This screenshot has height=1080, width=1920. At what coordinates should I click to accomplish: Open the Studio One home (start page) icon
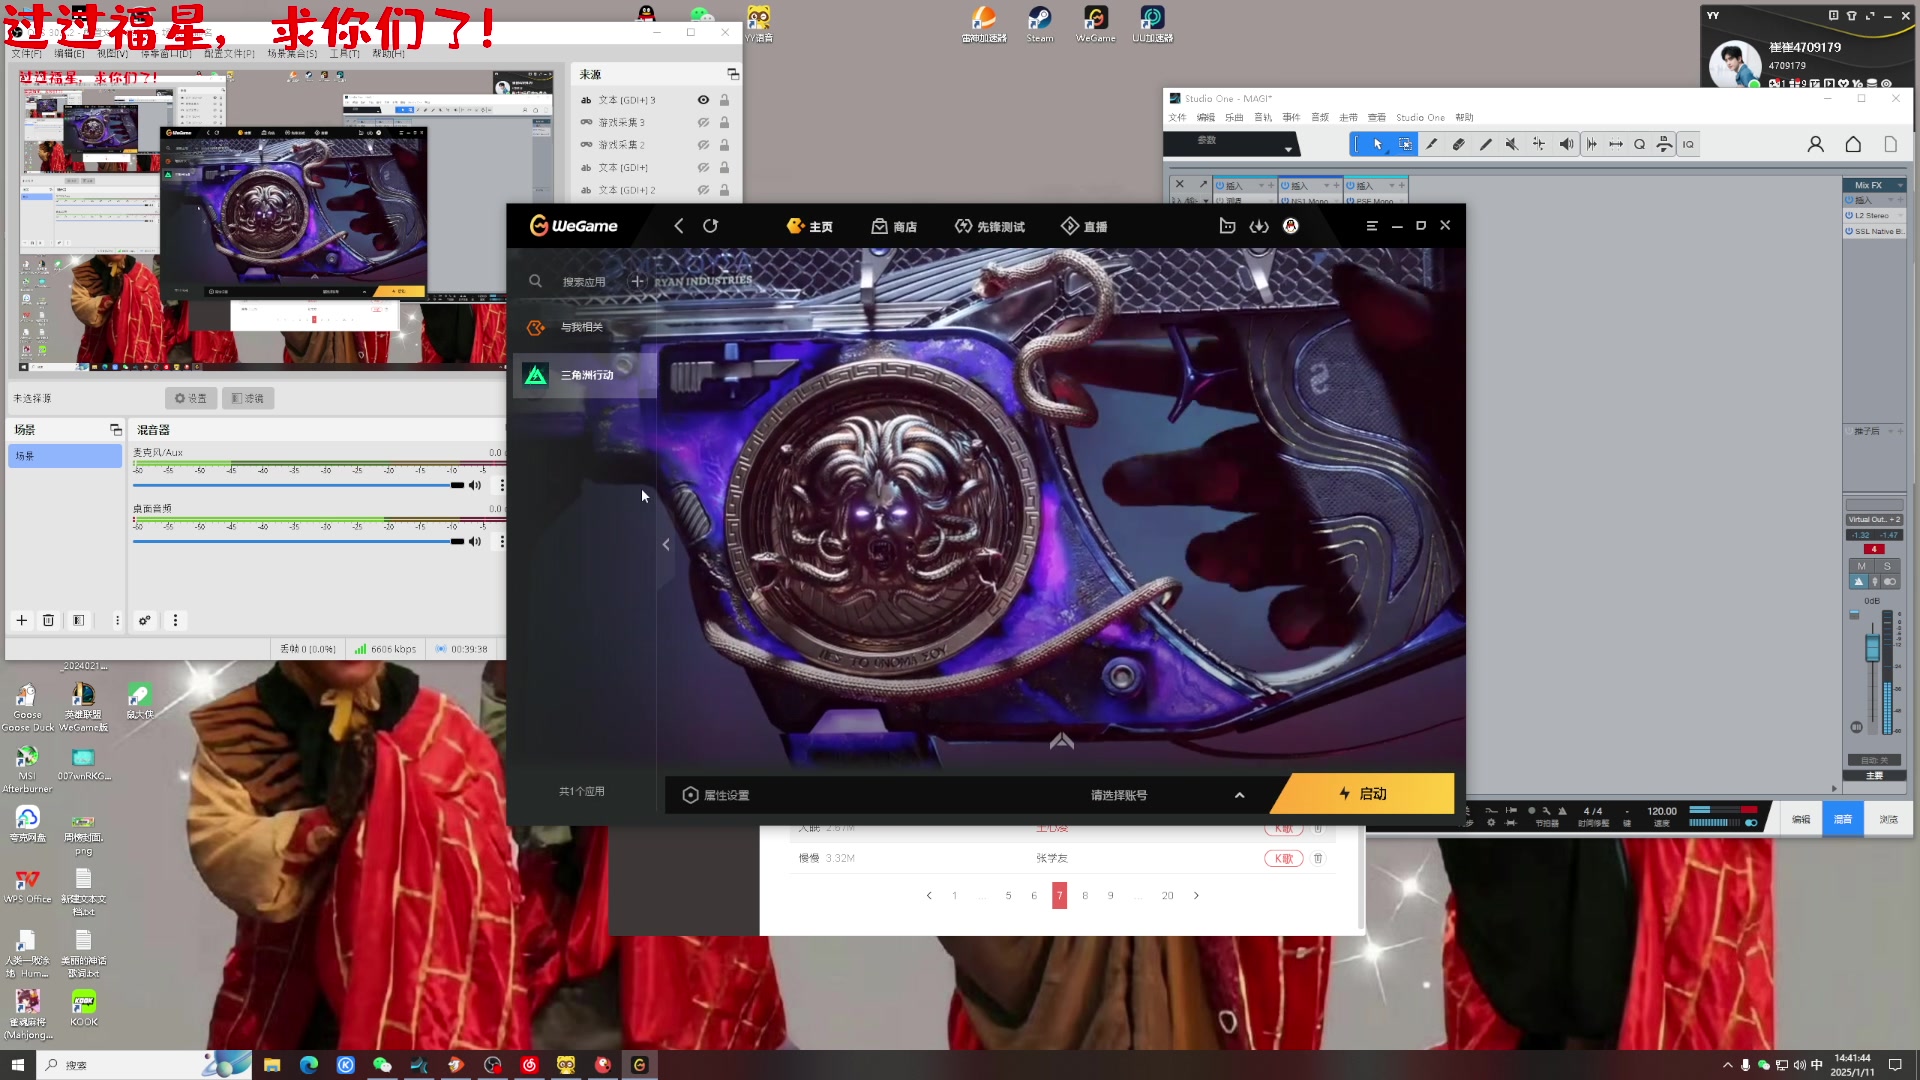[x=1853, y=144]
